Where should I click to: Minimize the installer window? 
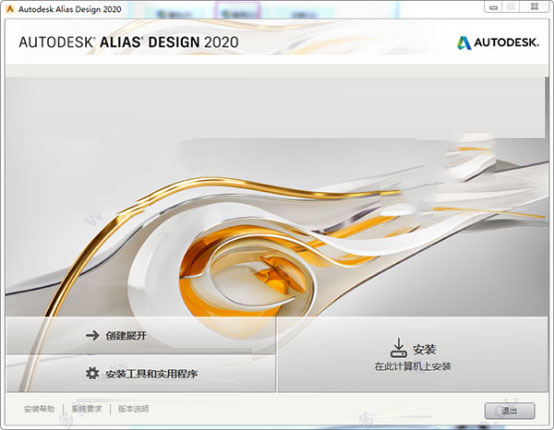494,7
